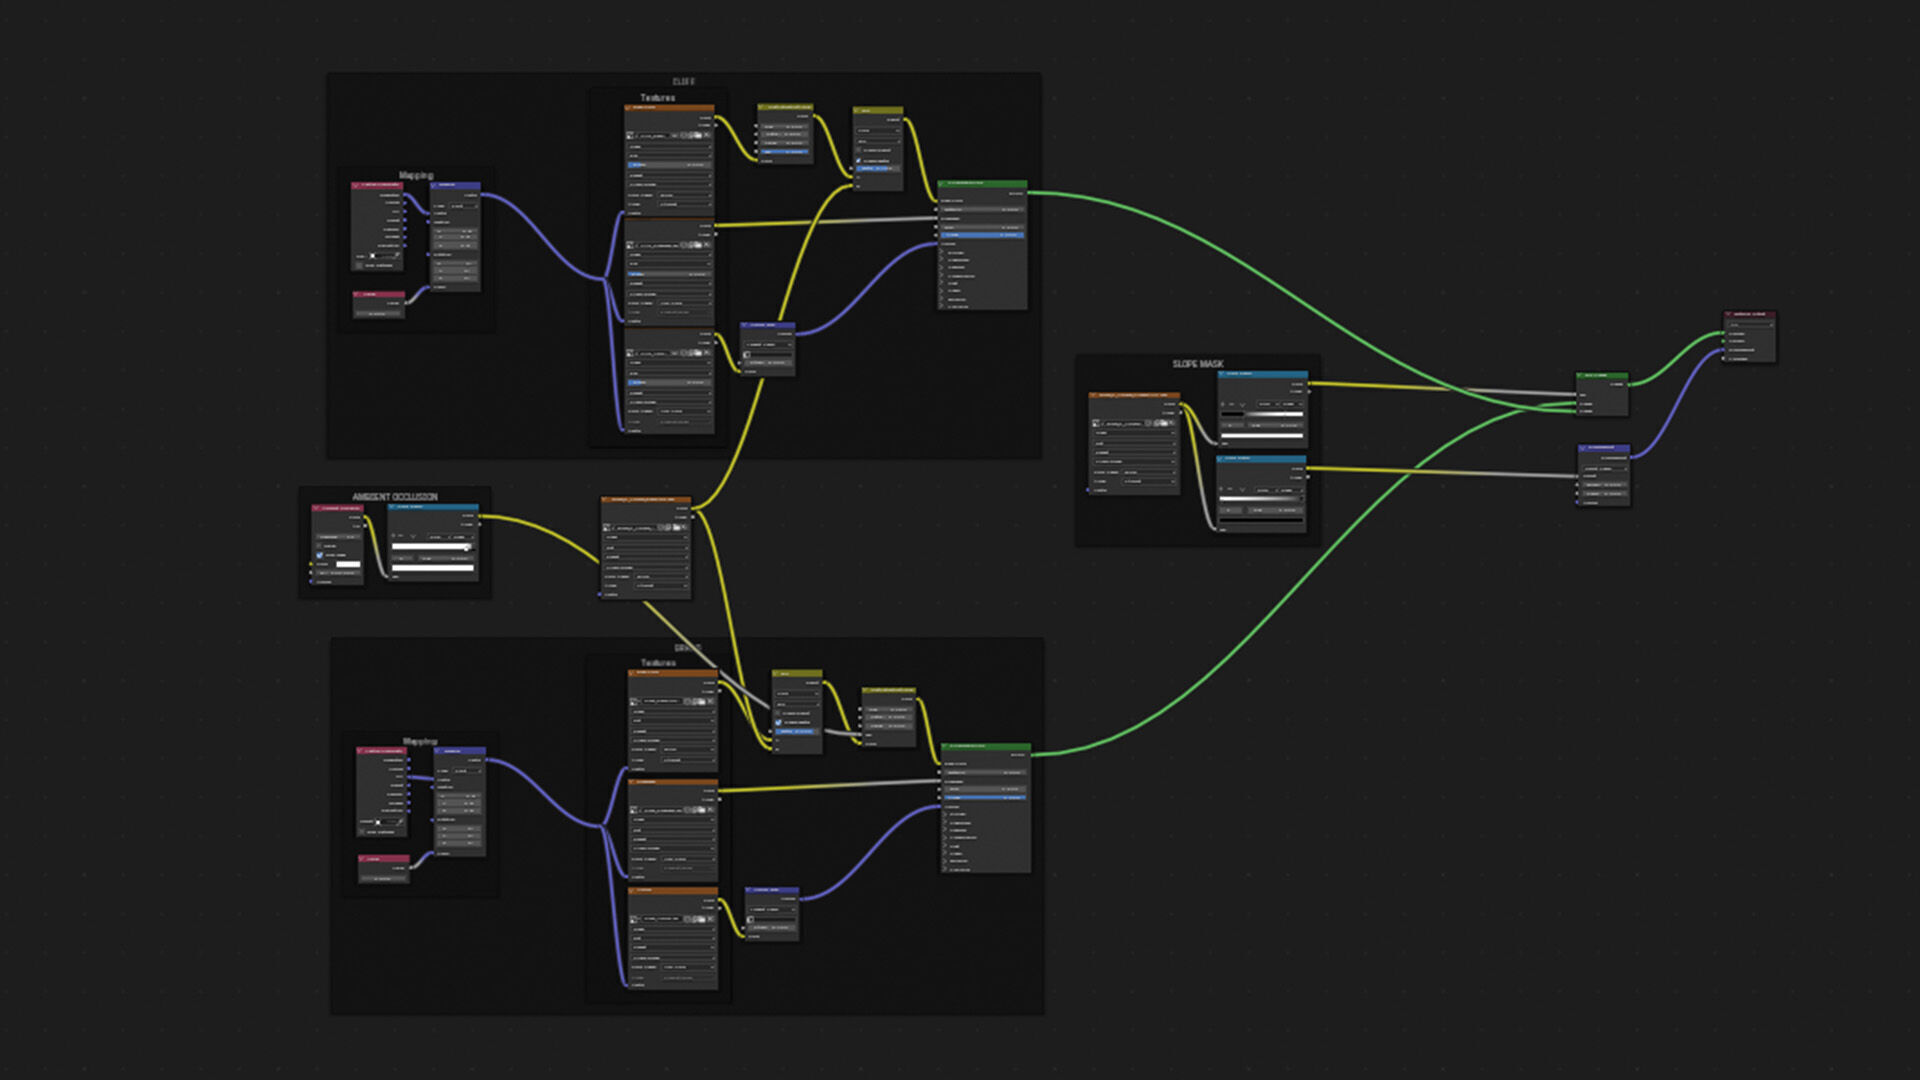Toggle the checked checkbox in CLIFF Mix node

coord(858,161)
